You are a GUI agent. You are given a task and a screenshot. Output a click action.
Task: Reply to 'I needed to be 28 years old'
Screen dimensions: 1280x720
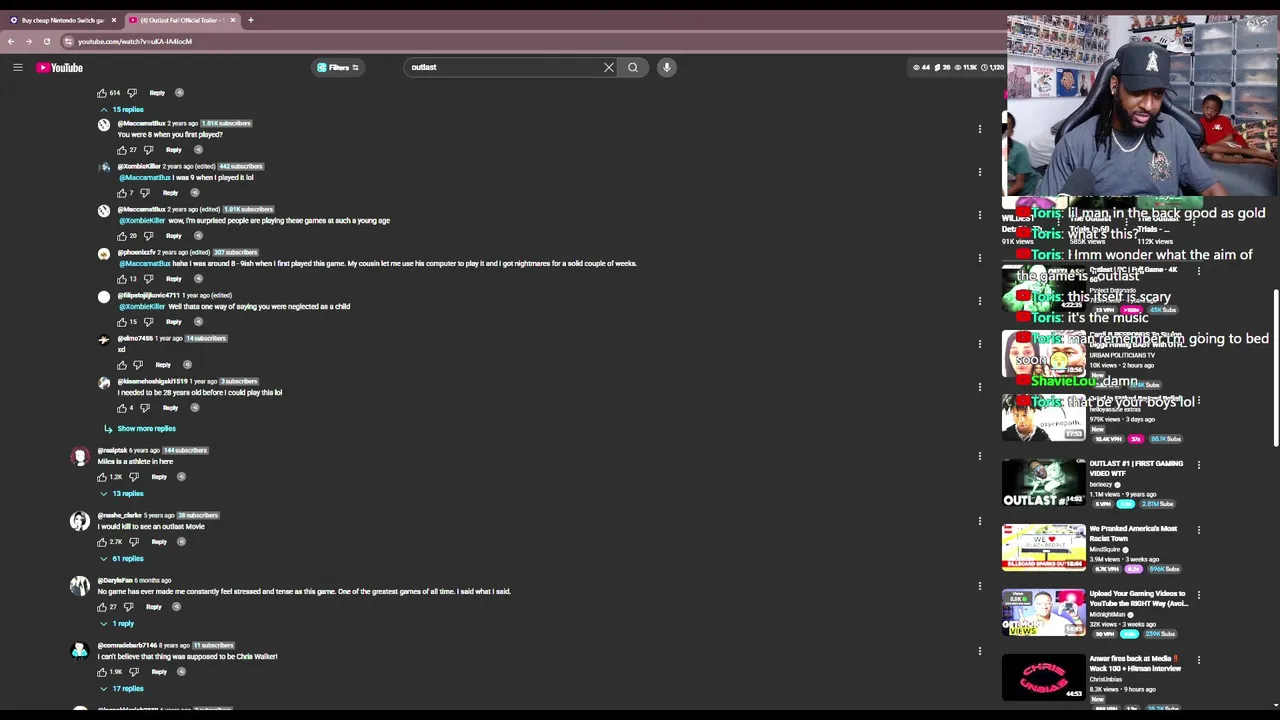[170, 408]
